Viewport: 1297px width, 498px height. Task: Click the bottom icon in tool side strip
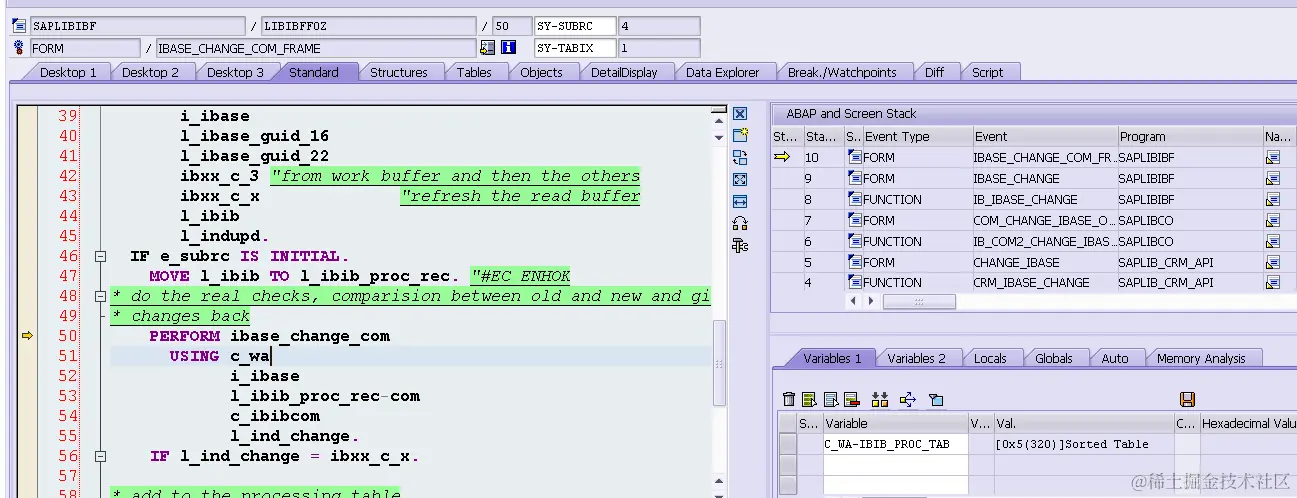click(740, 245)
